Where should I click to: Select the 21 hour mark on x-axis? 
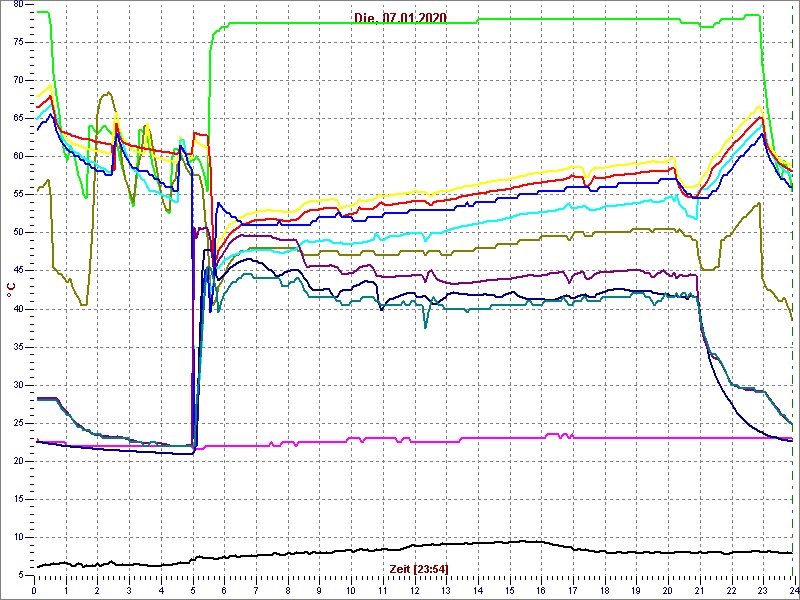[x=699, y=590]
